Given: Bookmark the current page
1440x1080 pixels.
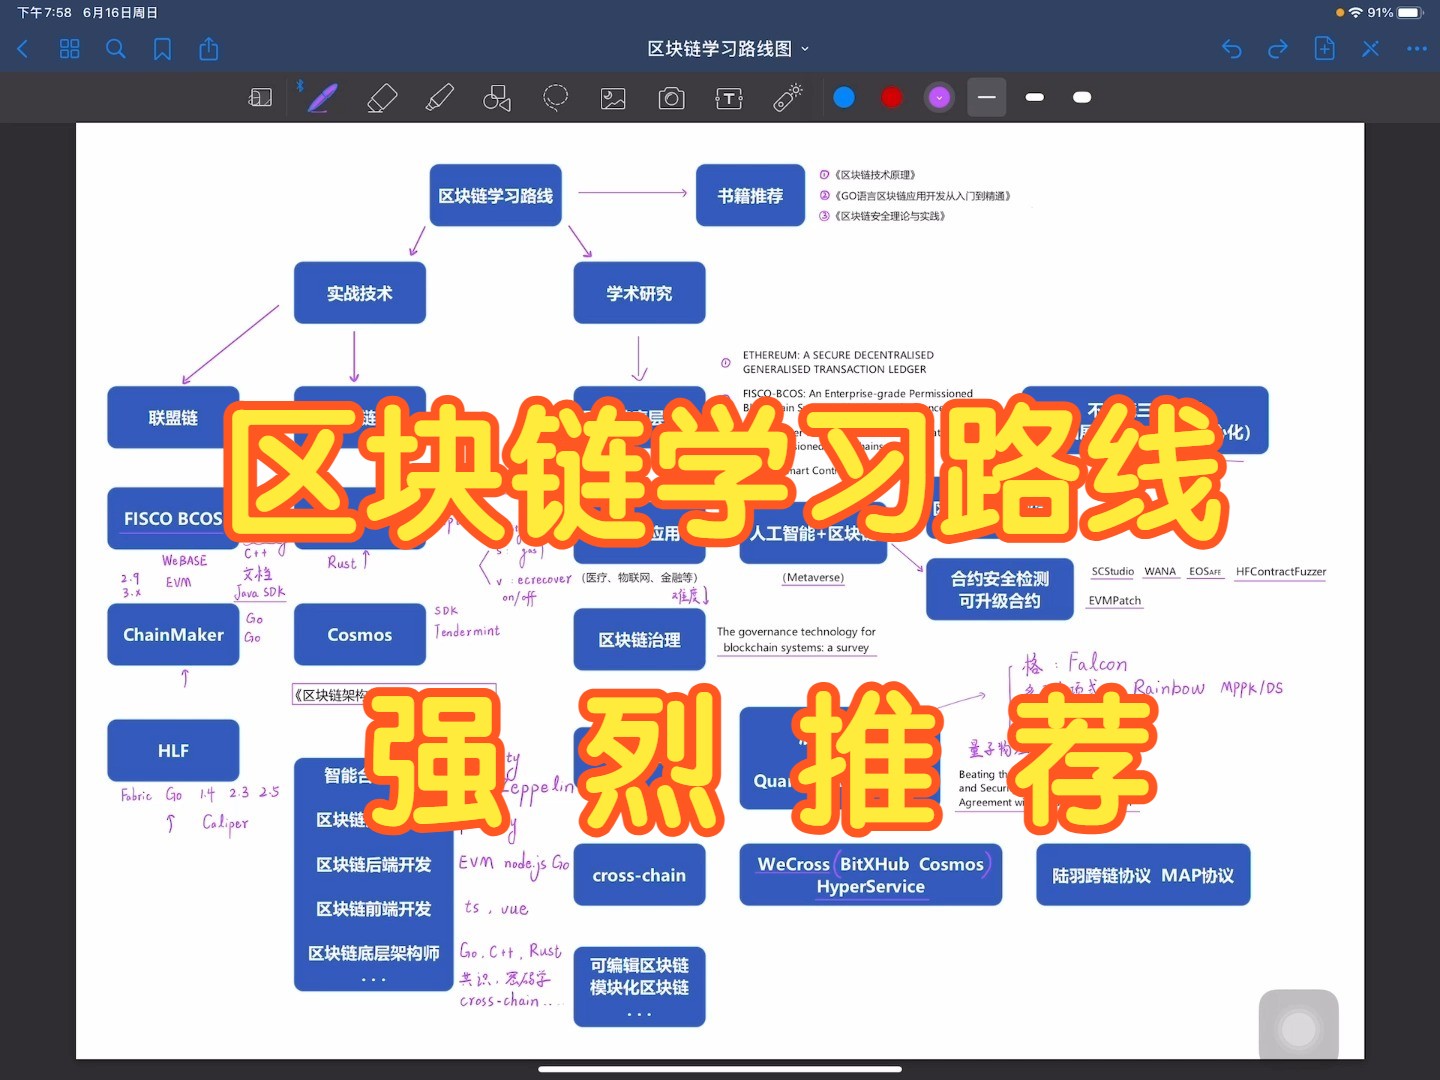Looking at the screenshot, I should tap(162, 49).
